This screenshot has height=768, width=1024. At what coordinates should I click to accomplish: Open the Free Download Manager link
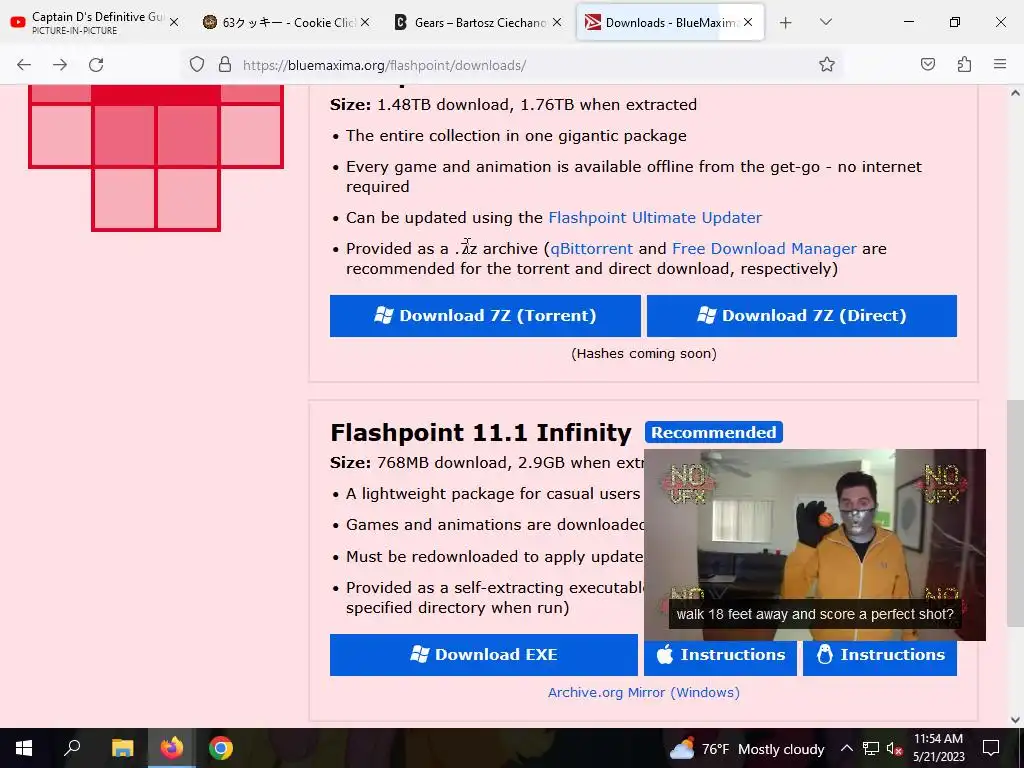[x=764, y=249]
